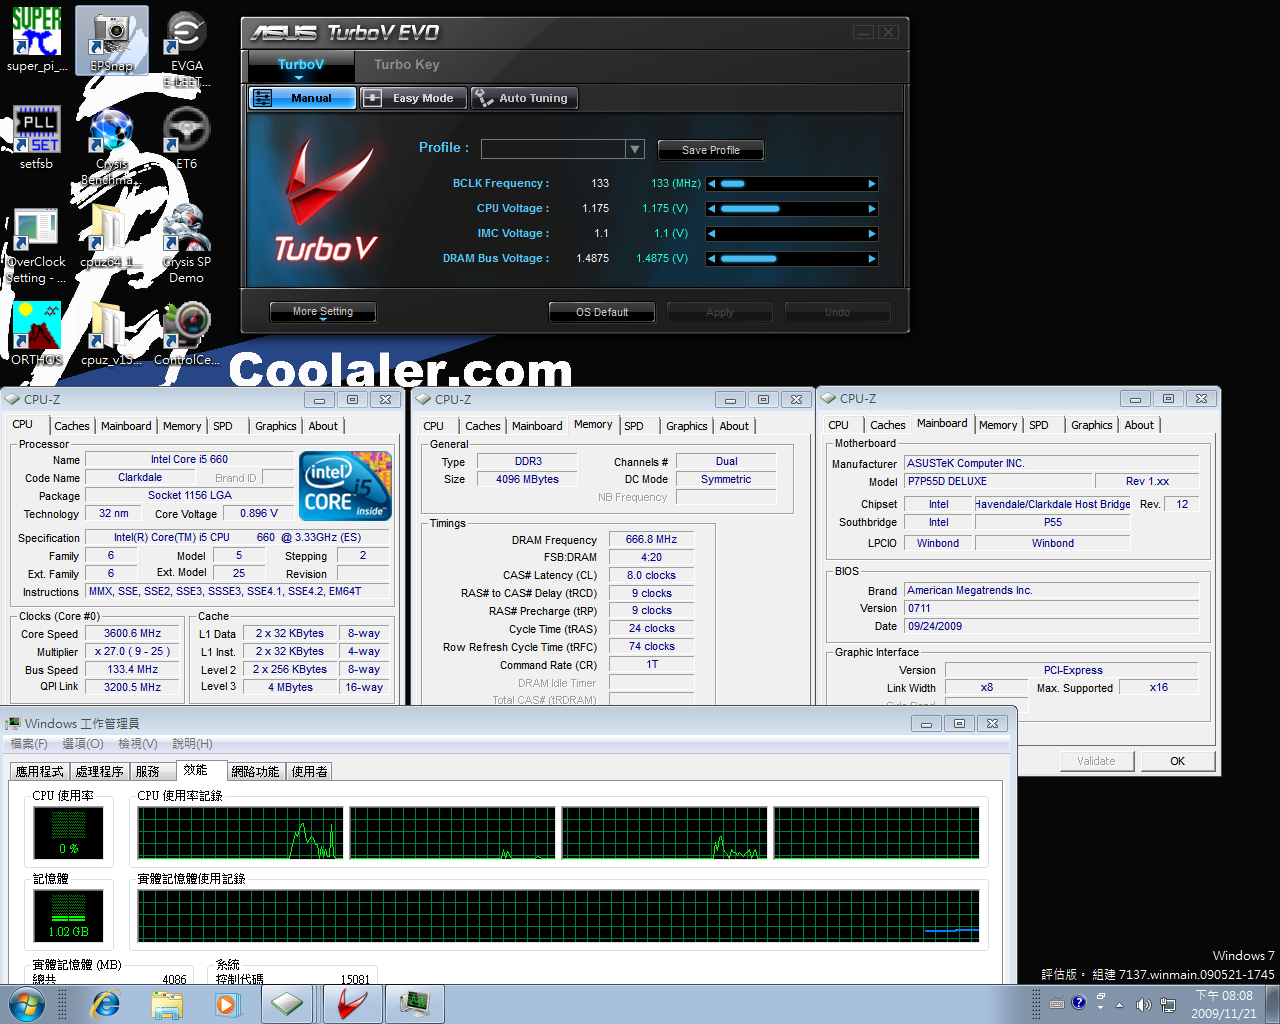Image resolution: width=1280 pixels, height=1024 pixels.
Task: Open Windows Explorer from the taskbar
Action: [x=167, y=1004]
